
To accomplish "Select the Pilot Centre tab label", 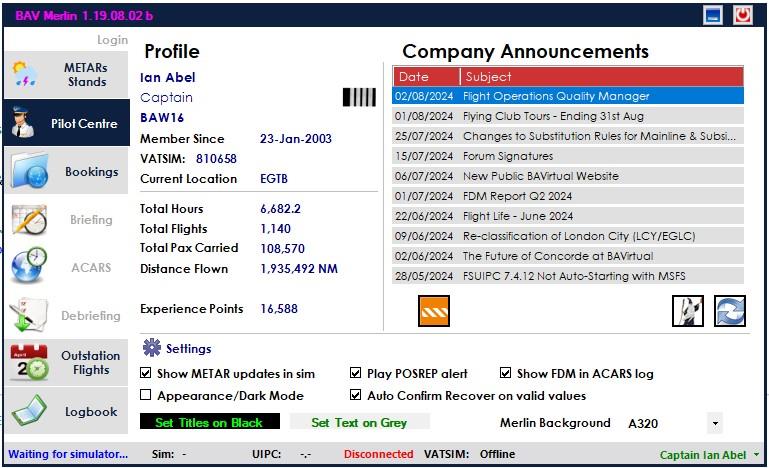I will (x=84, y=124).
